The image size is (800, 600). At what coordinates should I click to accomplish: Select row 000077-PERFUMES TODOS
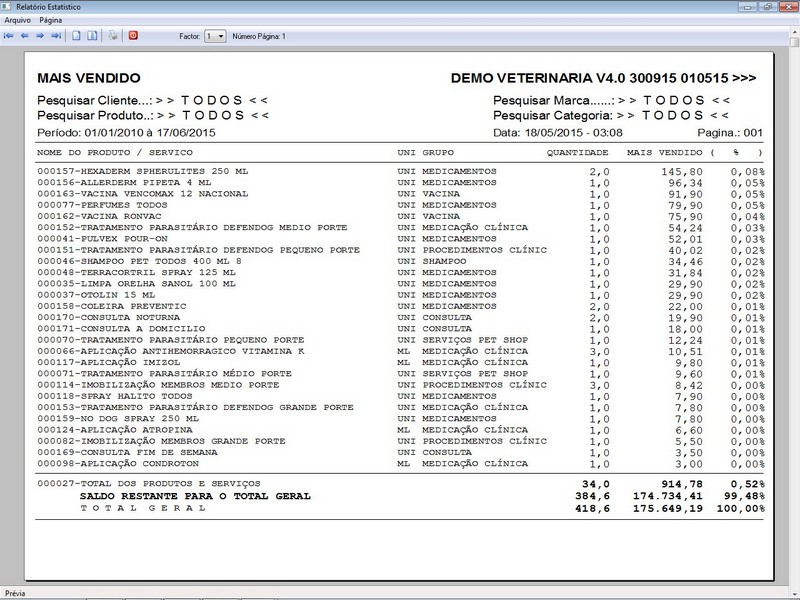pyautogui.click(x=401, y=205)
